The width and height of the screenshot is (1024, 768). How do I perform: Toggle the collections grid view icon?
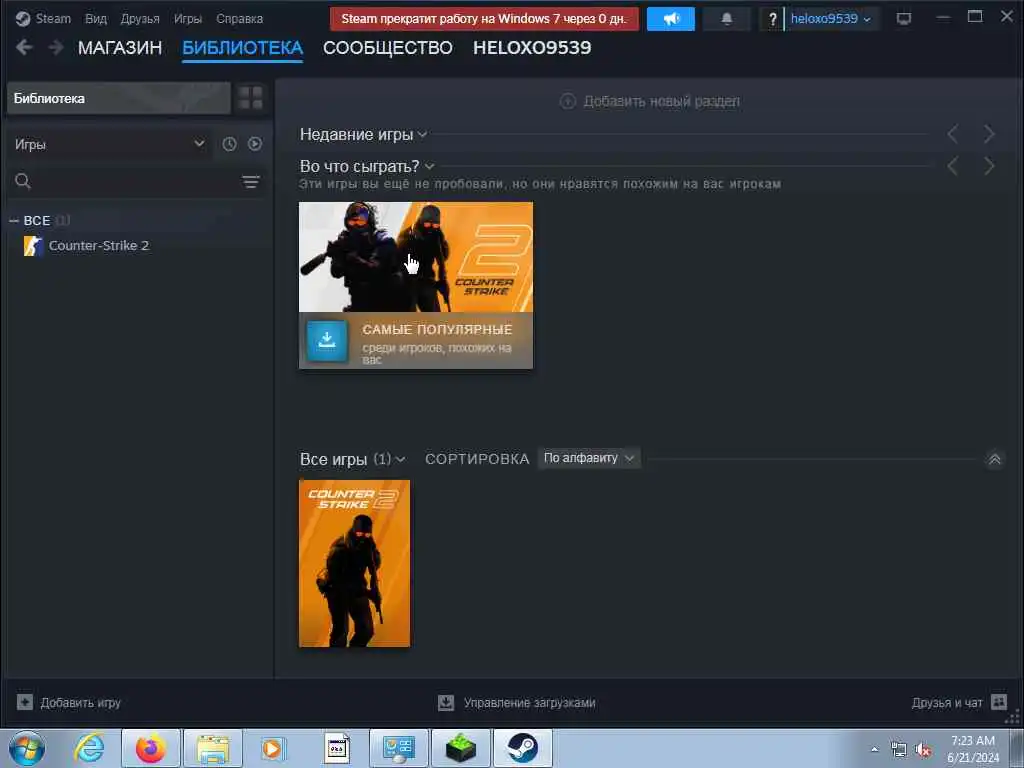pyautogui.click(x=250, y=98)
